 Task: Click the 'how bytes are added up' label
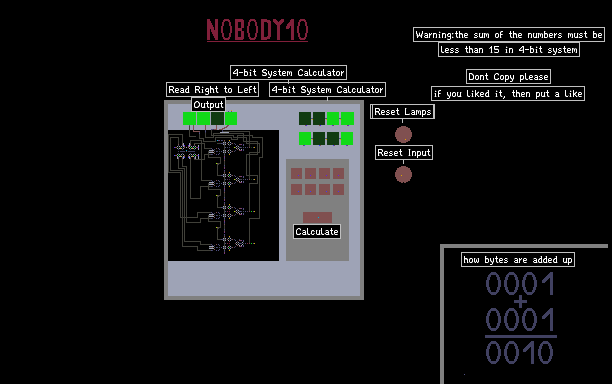[x=518, y=260]
